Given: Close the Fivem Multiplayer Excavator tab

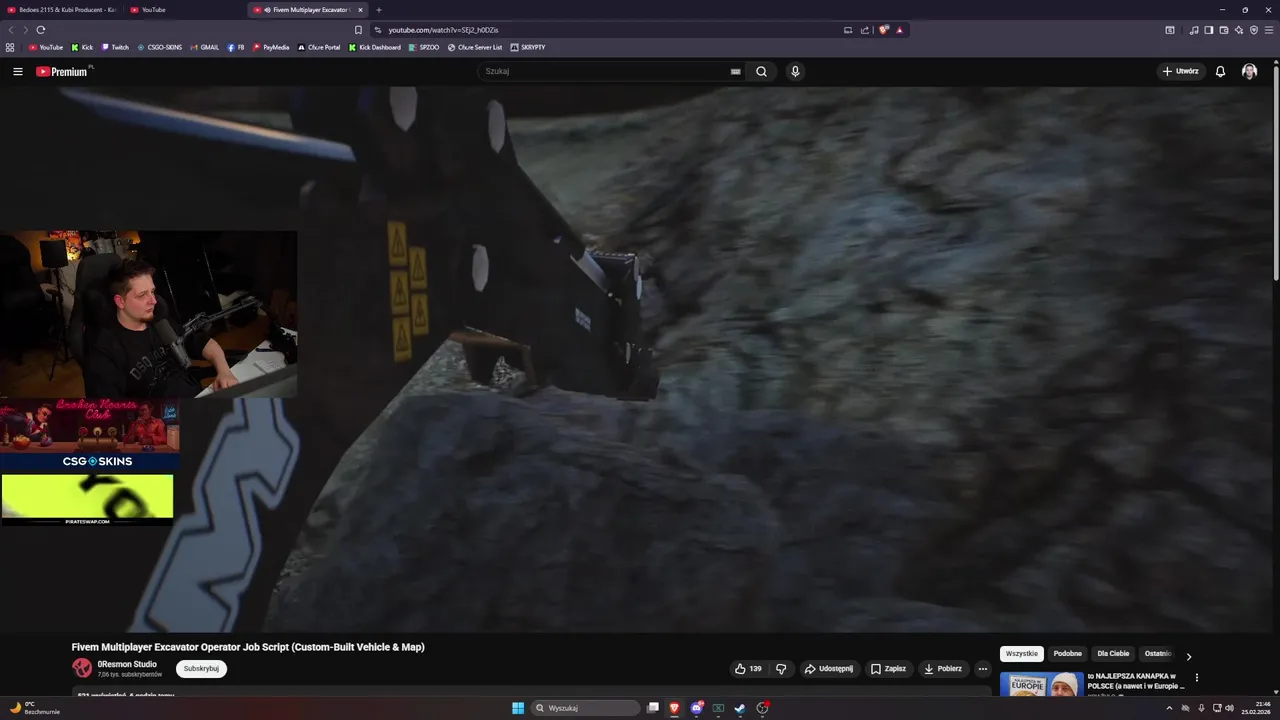Looking at the screenshot, I should (361, 10).
